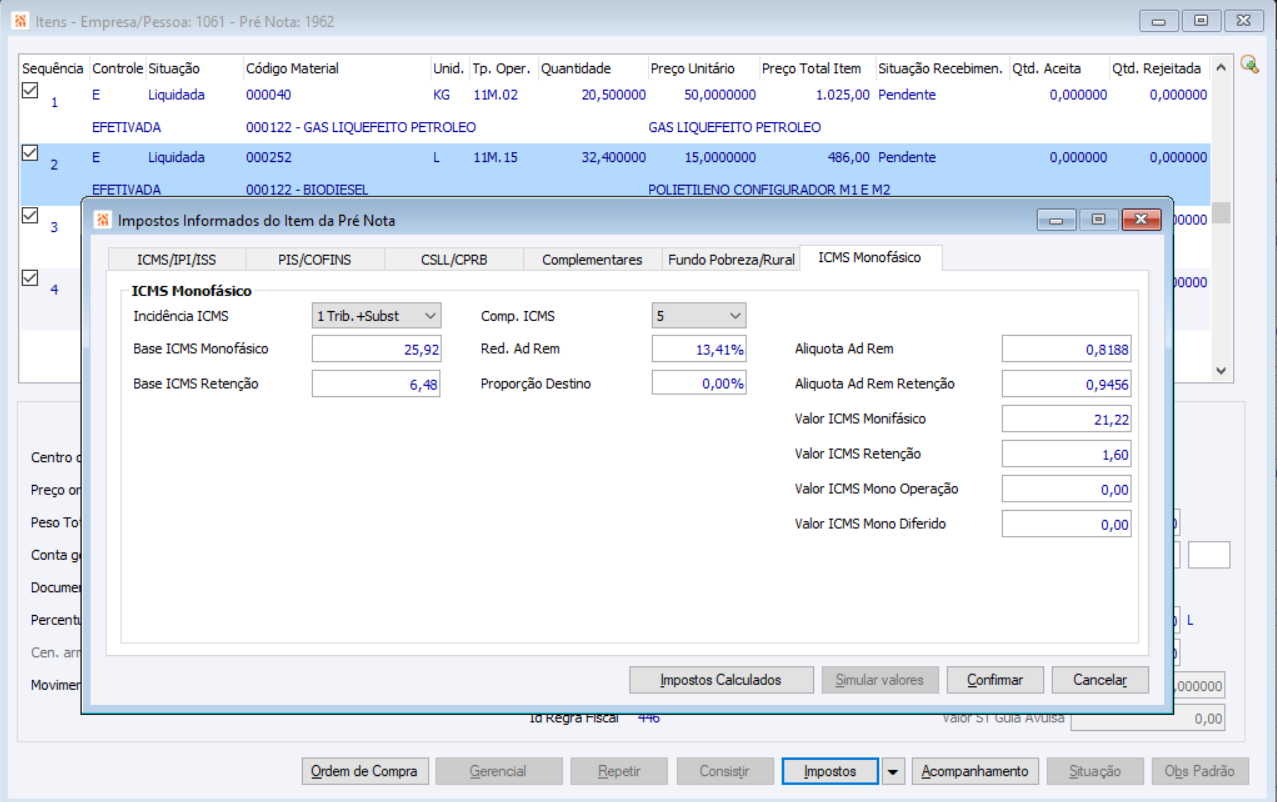Click the Impostos Calculados button
This screenshot has height=802, width=1277.
pos(721,680)
